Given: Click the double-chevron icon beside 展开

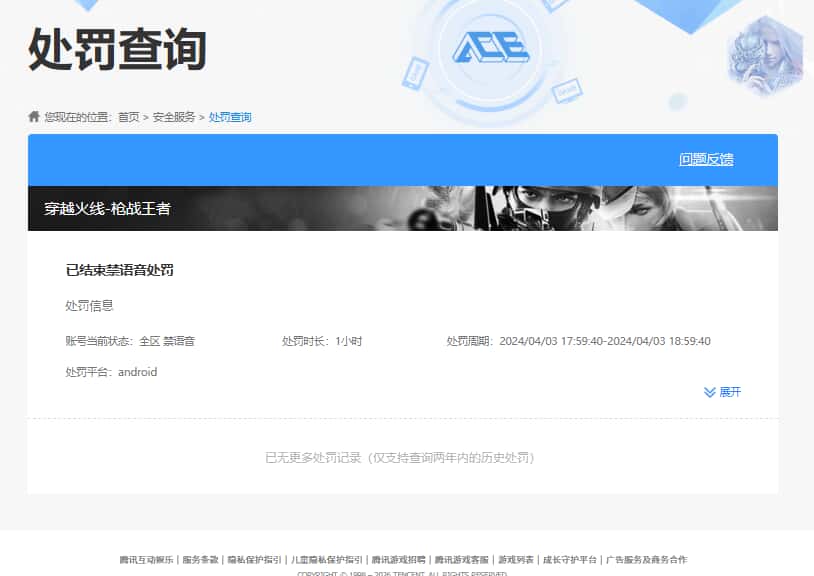Looking at the screenshot, I should coord(709,392).
